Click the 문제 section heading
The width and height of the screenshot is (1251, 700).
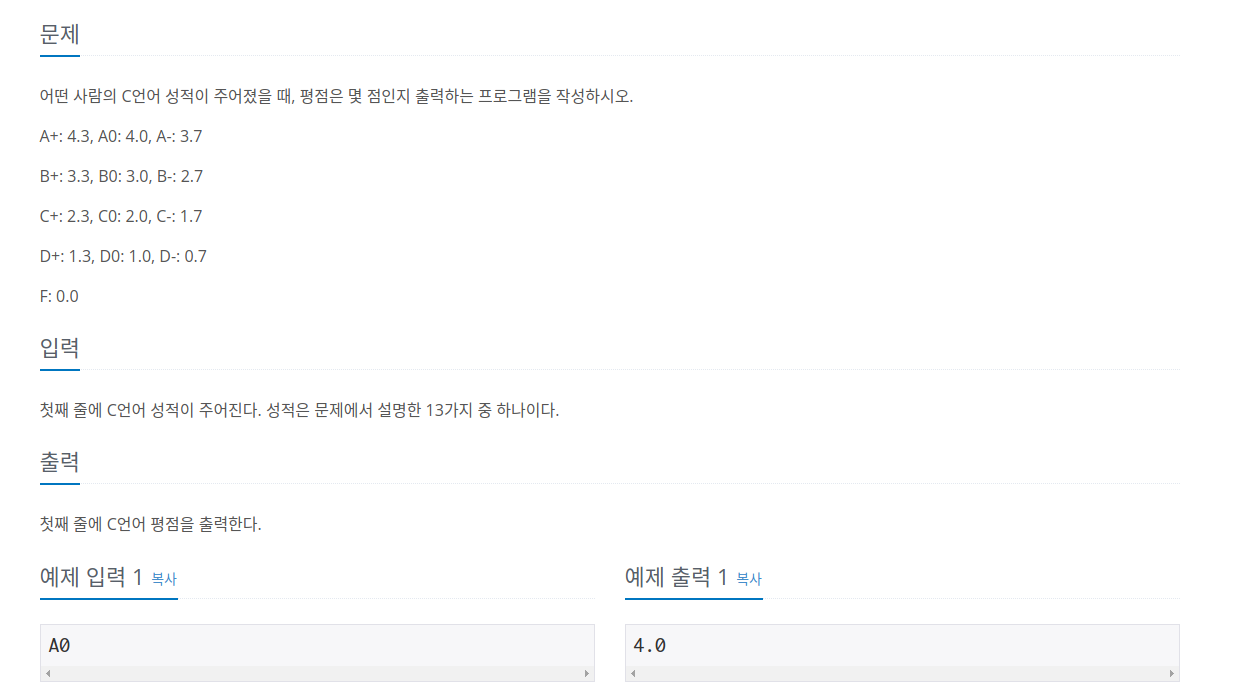tap(60, 34)
